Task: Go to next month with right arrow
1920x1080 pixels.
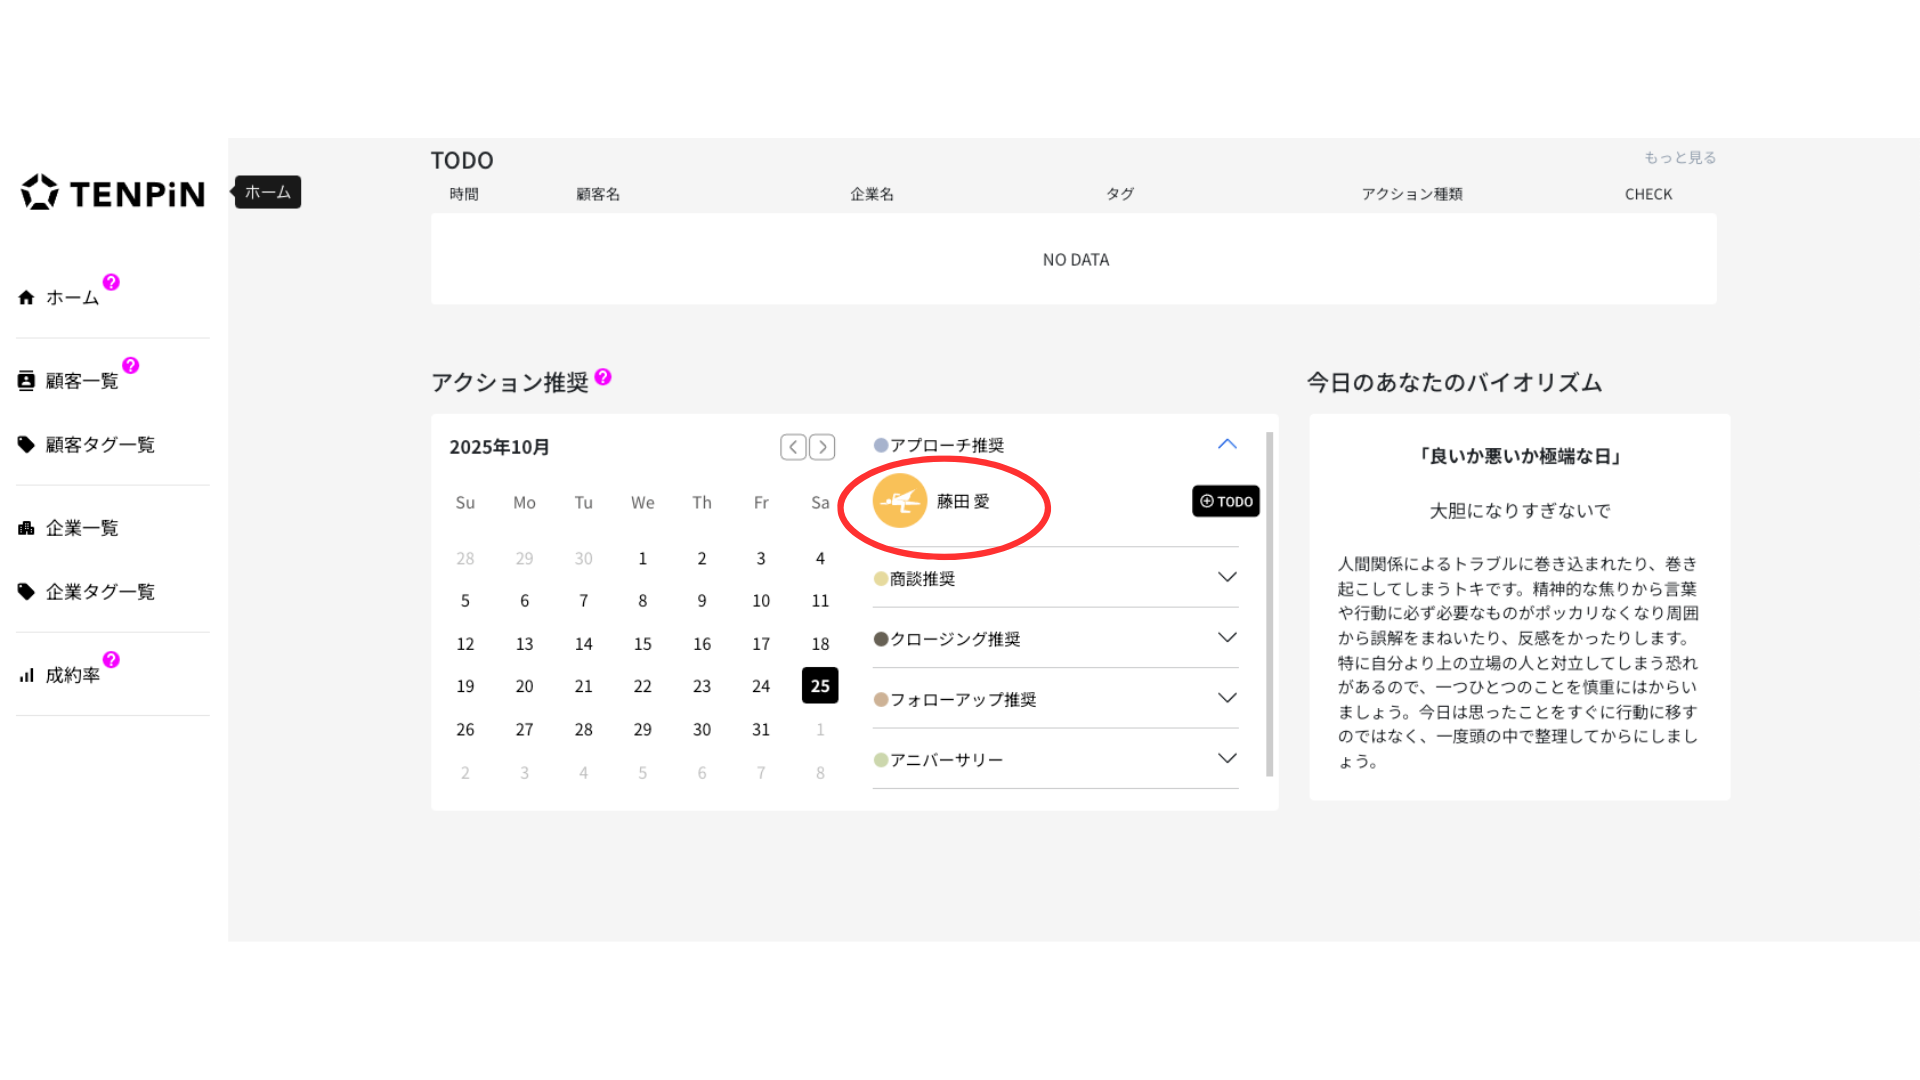Action: pos(822,447)
